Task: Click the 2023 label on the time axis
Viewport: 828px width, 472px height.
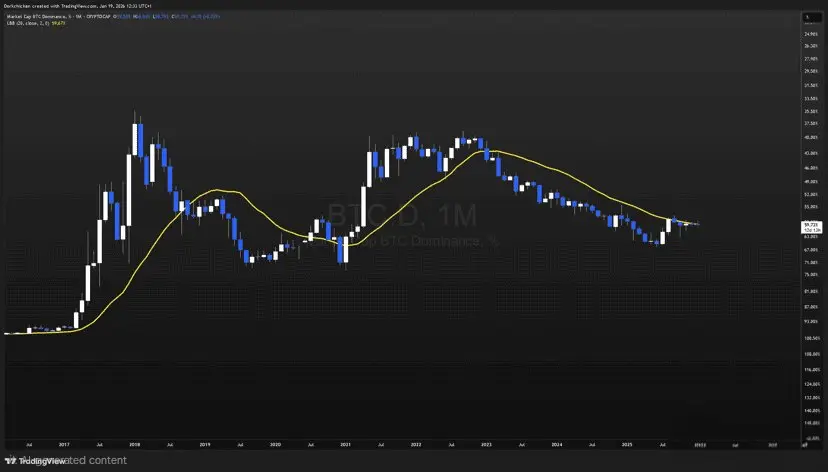Action: tap(486, 445)
